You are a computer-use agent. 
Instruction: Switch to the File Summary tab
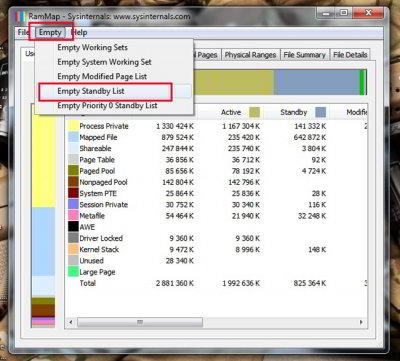[x=304, y=55]
